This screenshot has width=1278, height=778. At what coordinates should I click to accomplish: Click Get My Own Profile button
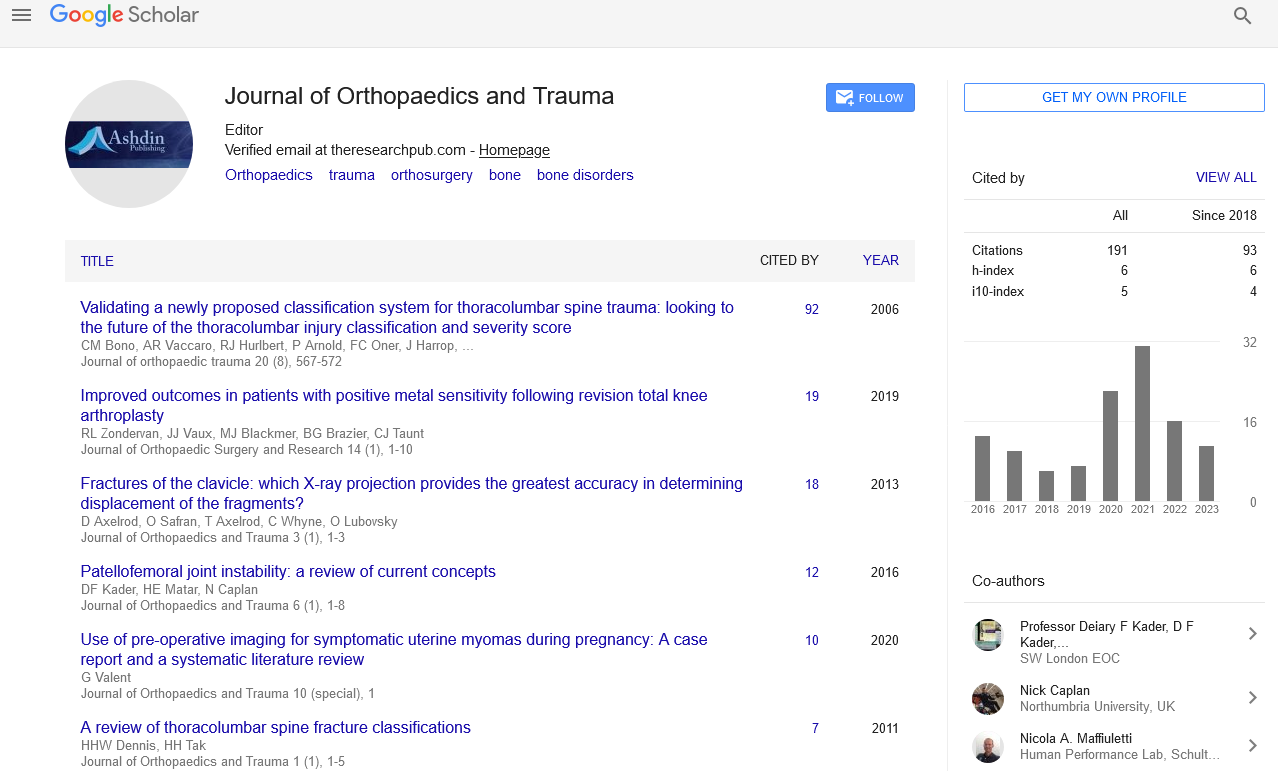click(1114, 98)
